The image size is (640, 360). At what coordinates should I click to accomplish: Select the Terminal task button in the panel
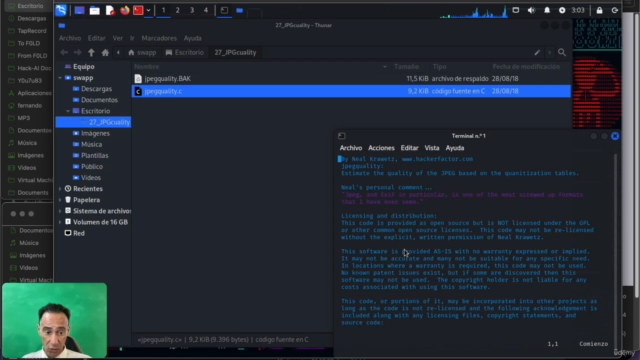(x=224, y=10)
